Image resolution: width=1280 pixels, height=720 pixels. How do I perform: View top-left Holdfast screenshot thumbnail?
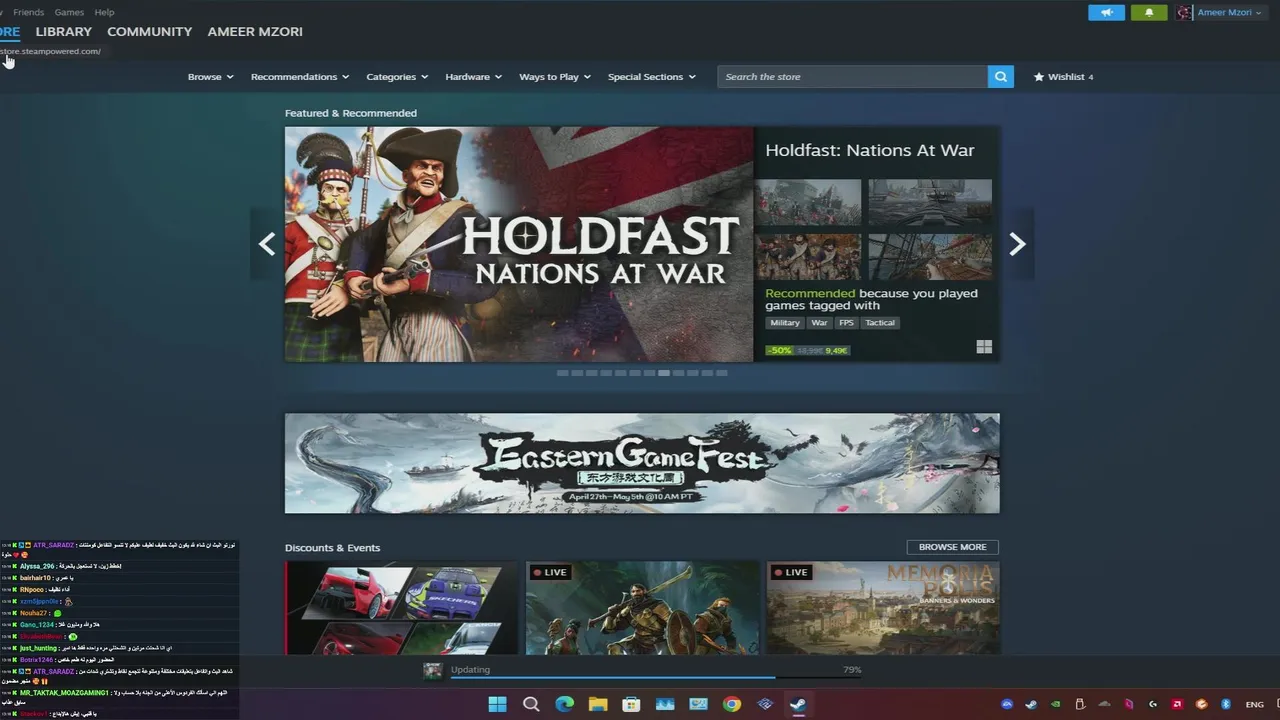click(x=808, y=203)
